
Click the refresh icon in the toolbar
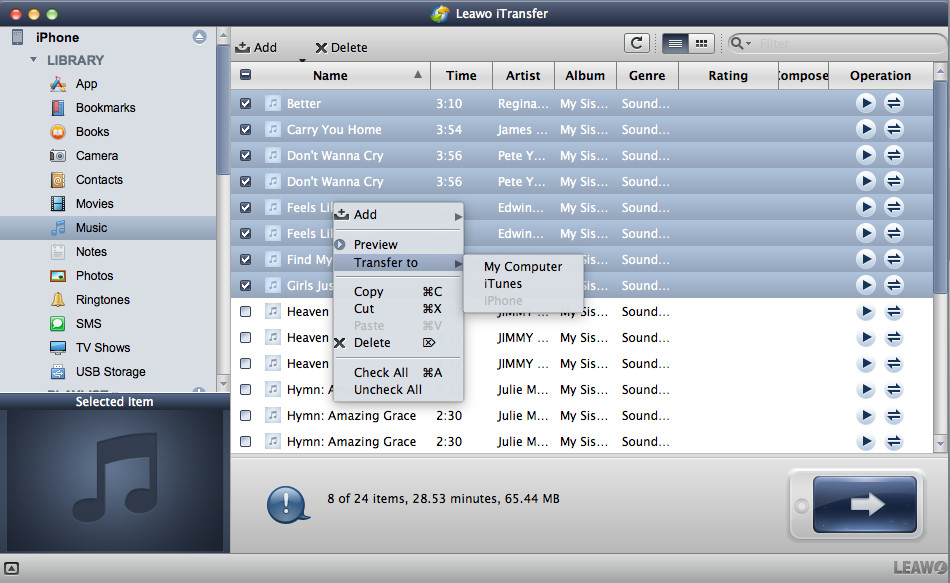point(636,43)
